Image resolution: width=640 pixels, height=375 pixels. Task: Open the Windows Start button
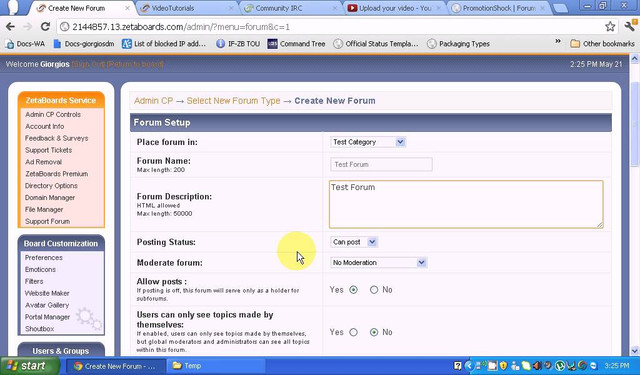coord(29,366)
